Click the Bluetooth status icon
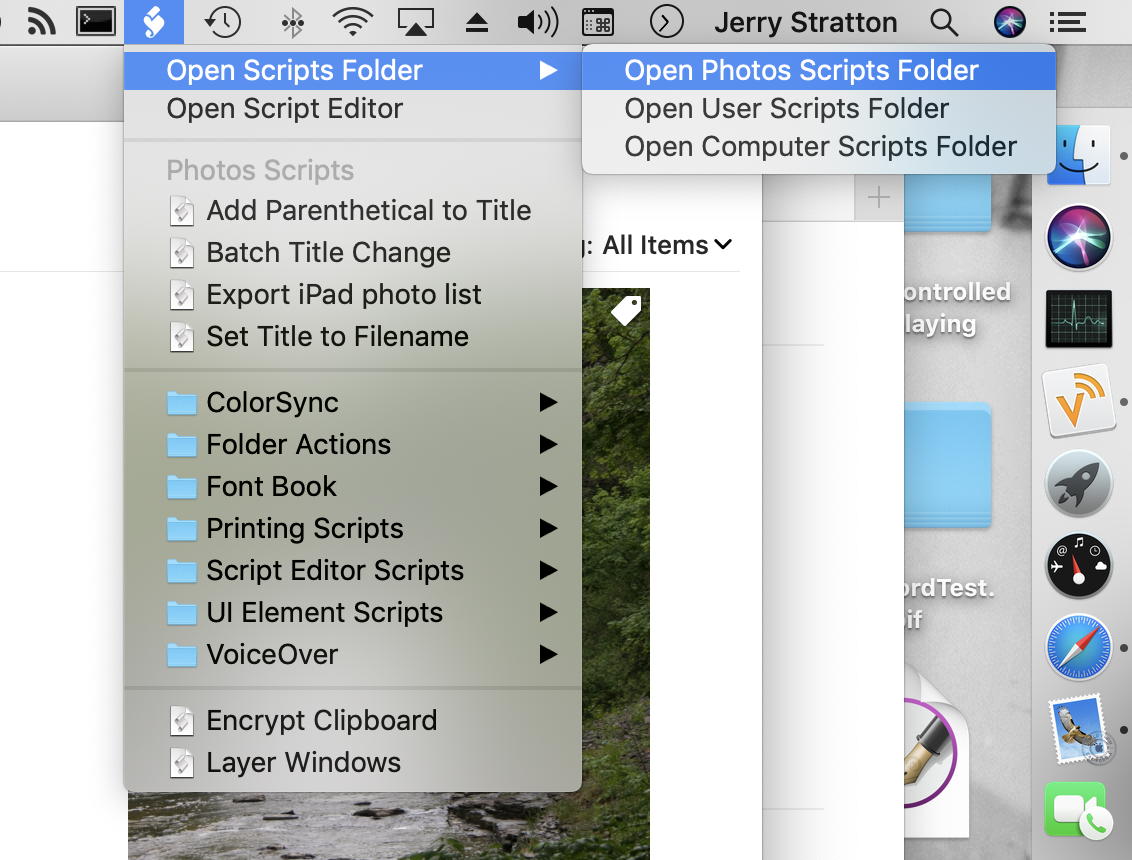Image resolution: width=1132 pixels, height=860 pixels. (292, 21)
